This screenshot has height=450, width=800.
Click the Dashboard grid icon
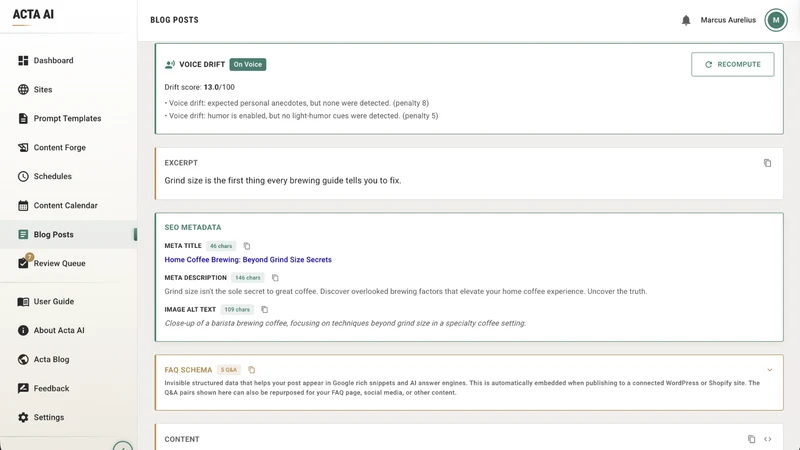tap(23, 60)
